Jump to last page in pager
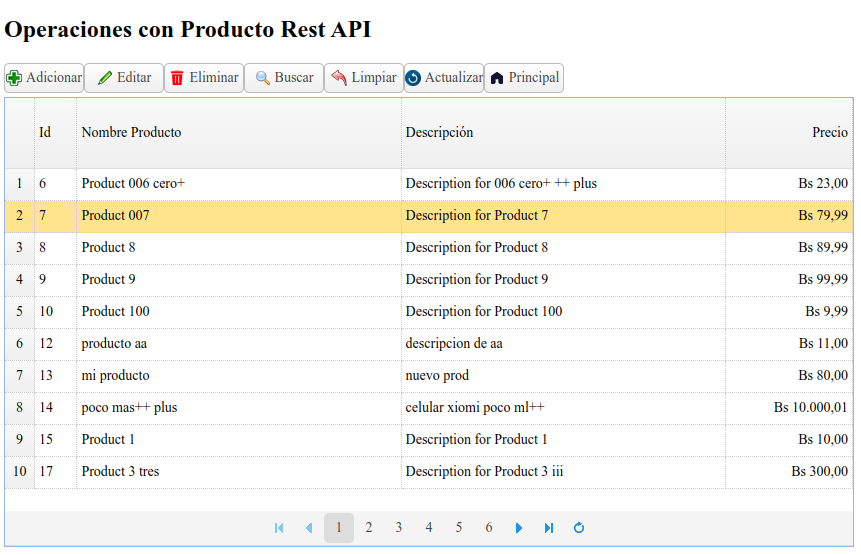861x555 pixels. (549, 528)
